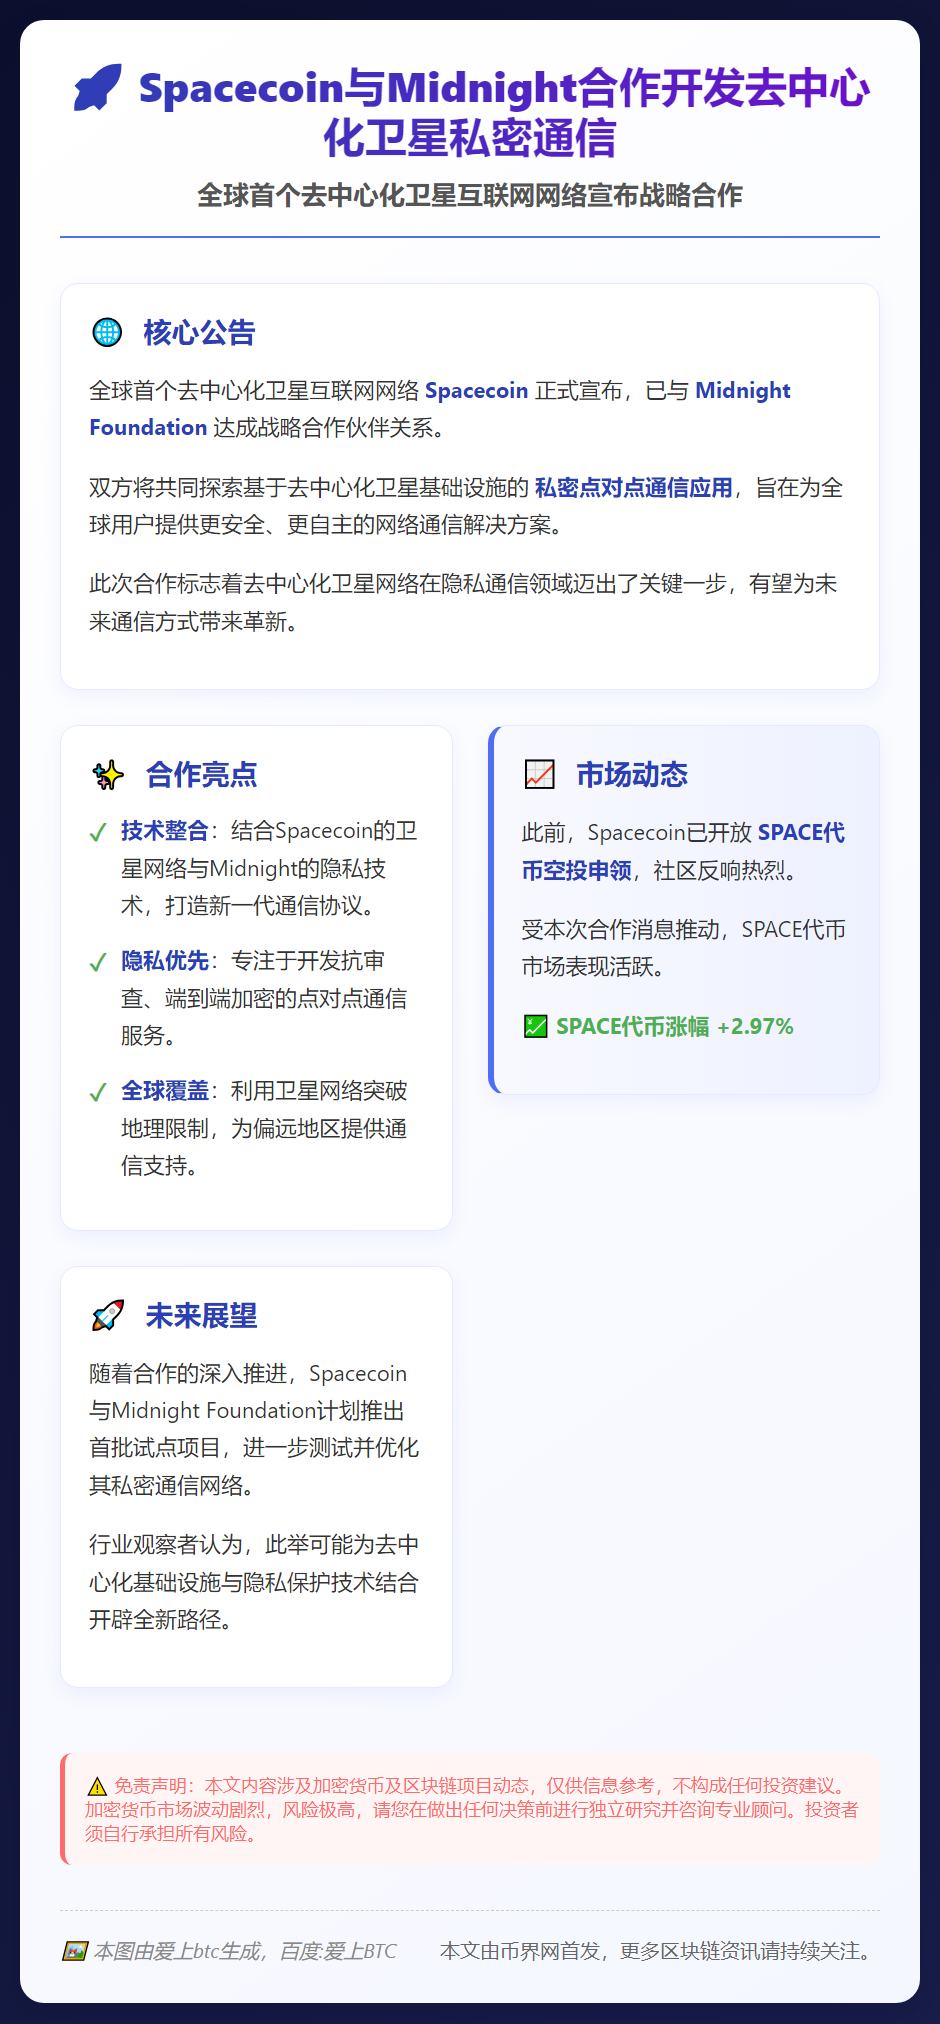940x2024 pixels.
Task: Click the picture icon before 本图由爱上btc生成
Action: (75, 1951)
